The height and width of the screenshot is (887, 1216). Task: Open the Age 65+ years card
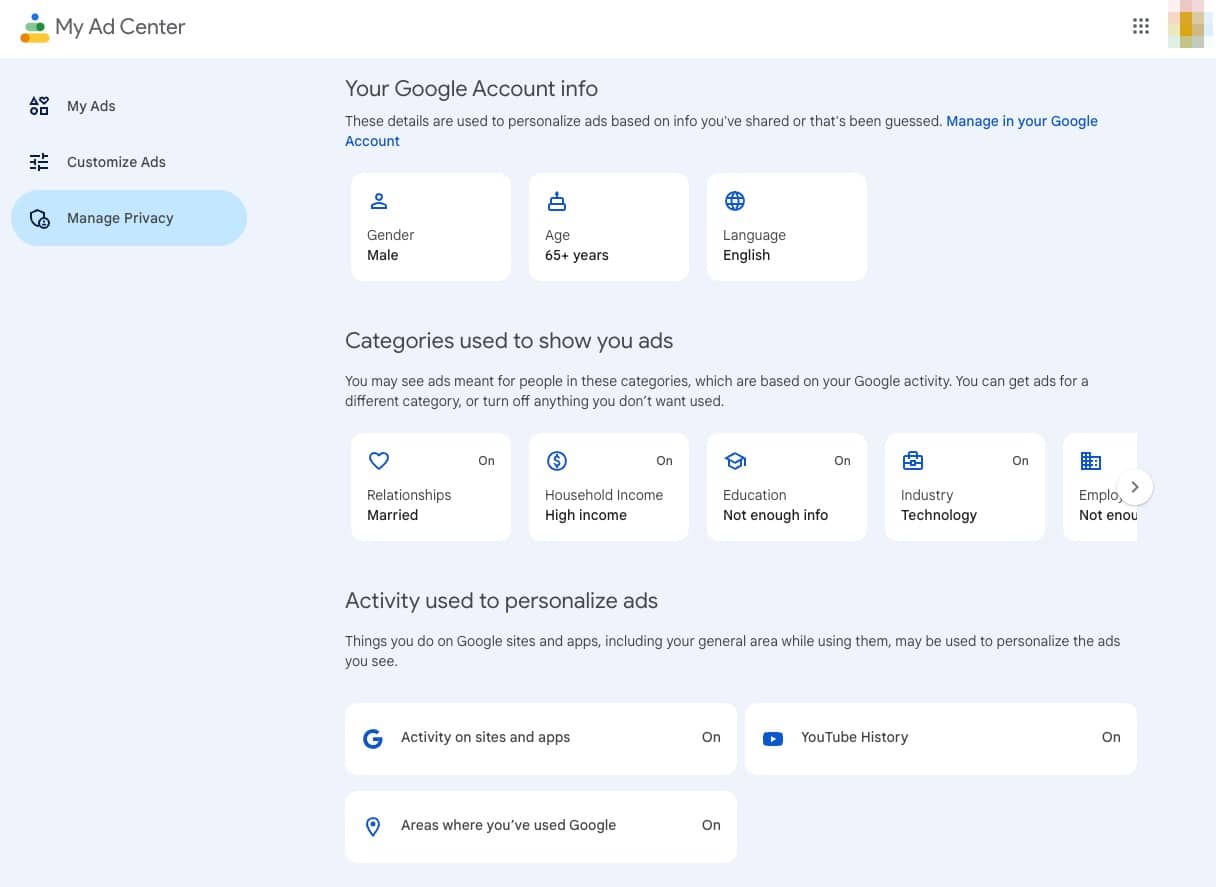(x=609, y=227)
